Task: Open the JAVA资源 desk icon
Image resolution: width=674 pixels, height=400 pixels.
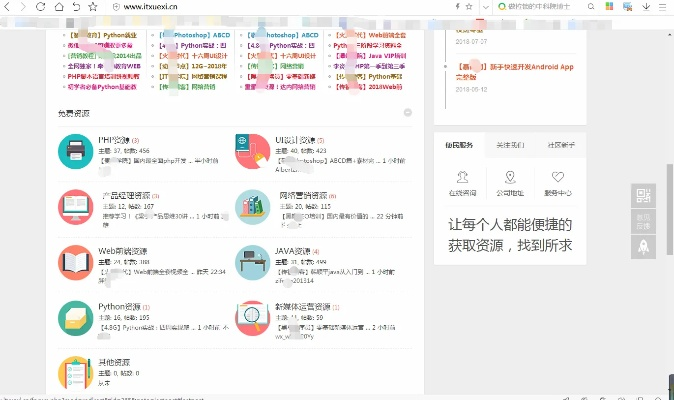Action: 253,263
